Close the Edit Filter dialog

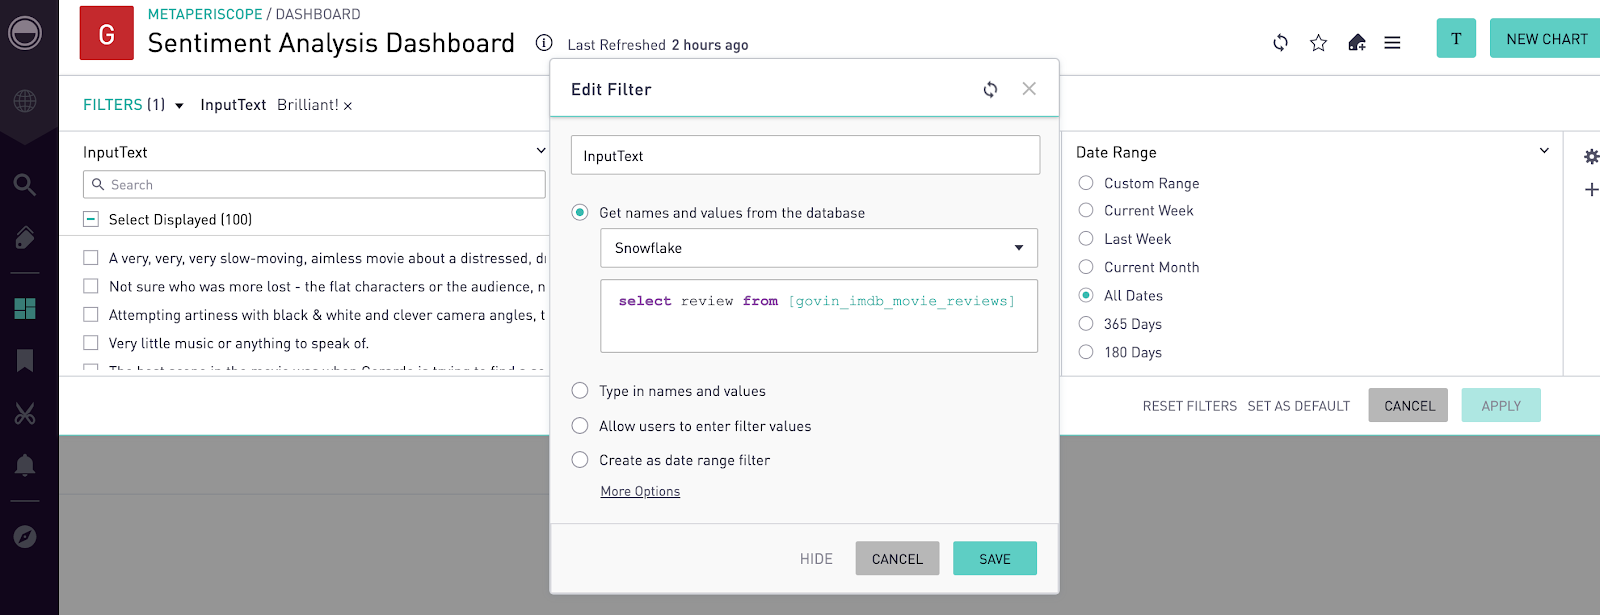[1029, 89]
